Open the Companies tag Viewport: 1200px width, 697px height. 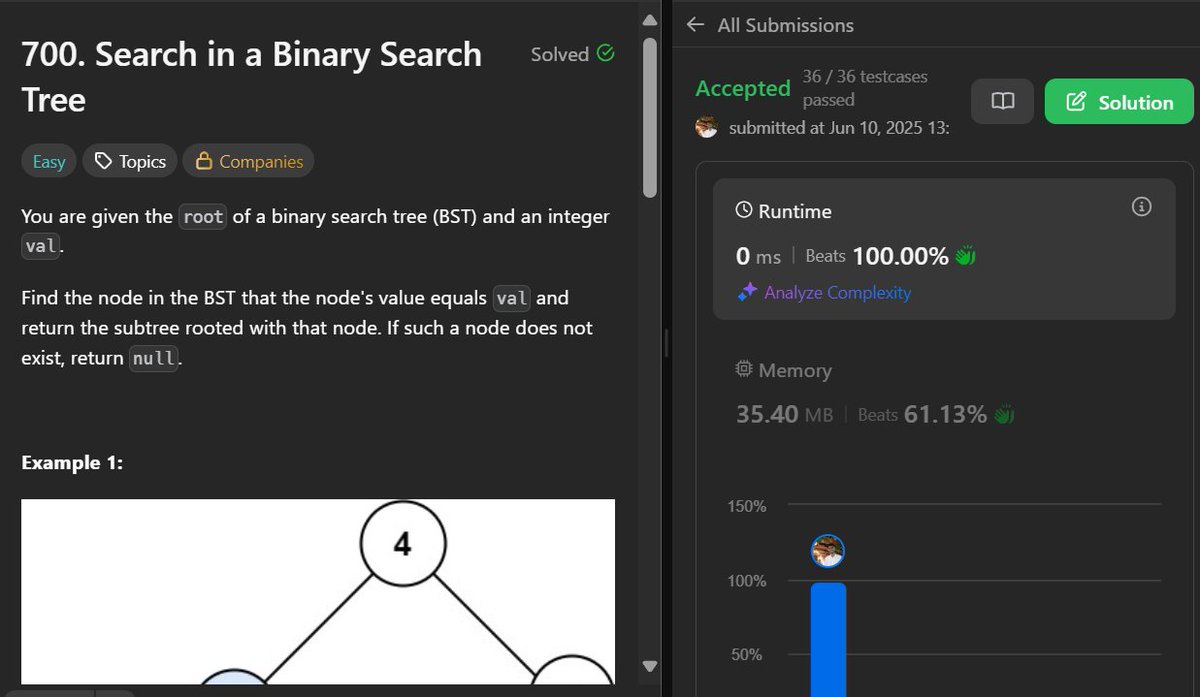pyautogui.click(x=248, y=161)
